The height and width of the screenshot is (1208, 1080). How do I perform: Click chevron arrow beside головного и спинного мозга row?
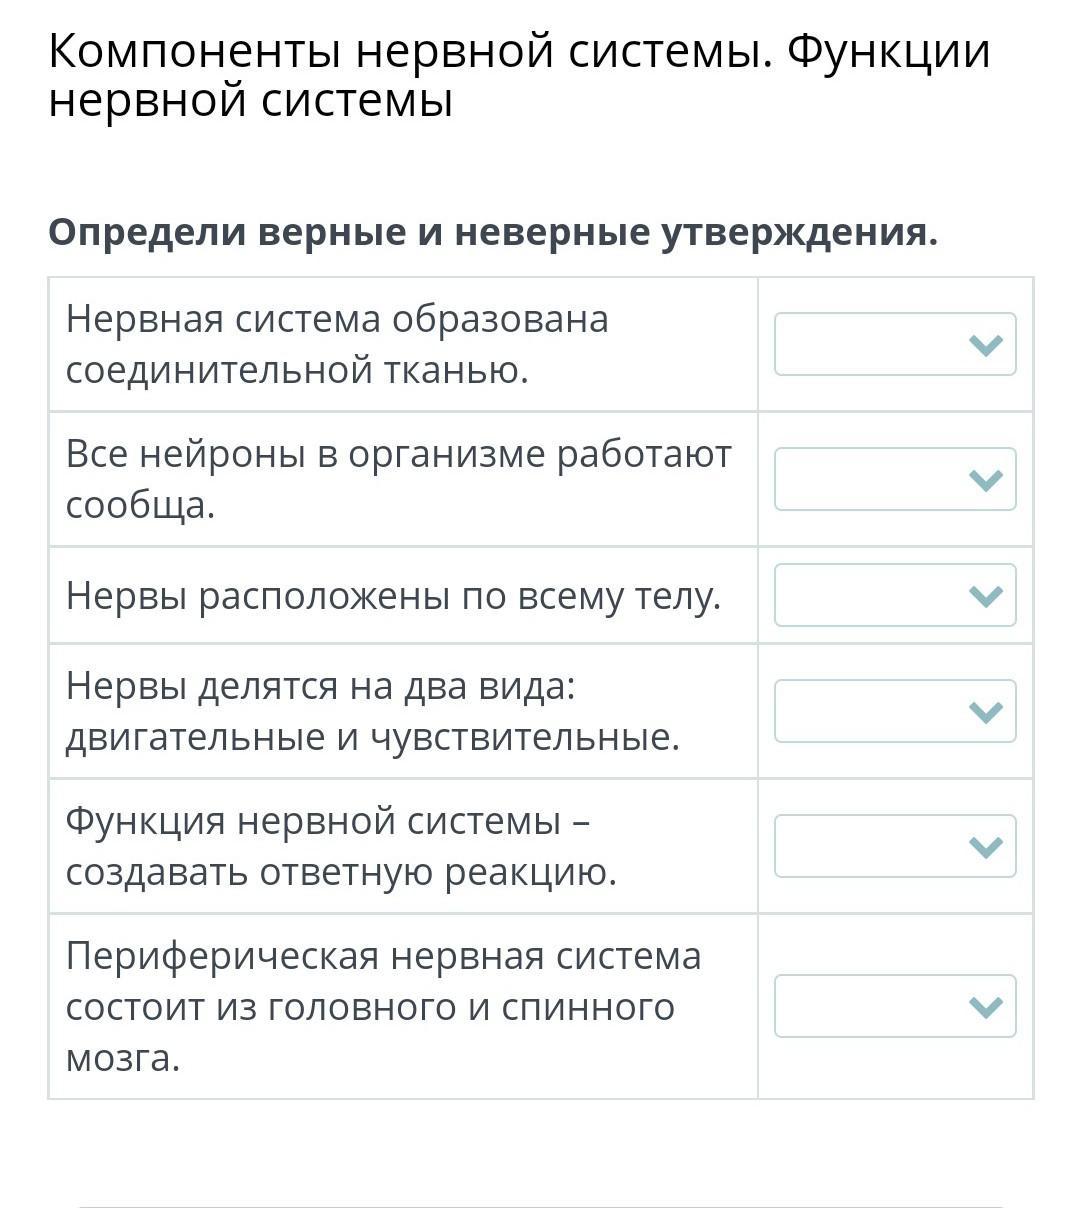pyautogui.click(x=986, y=1008)
